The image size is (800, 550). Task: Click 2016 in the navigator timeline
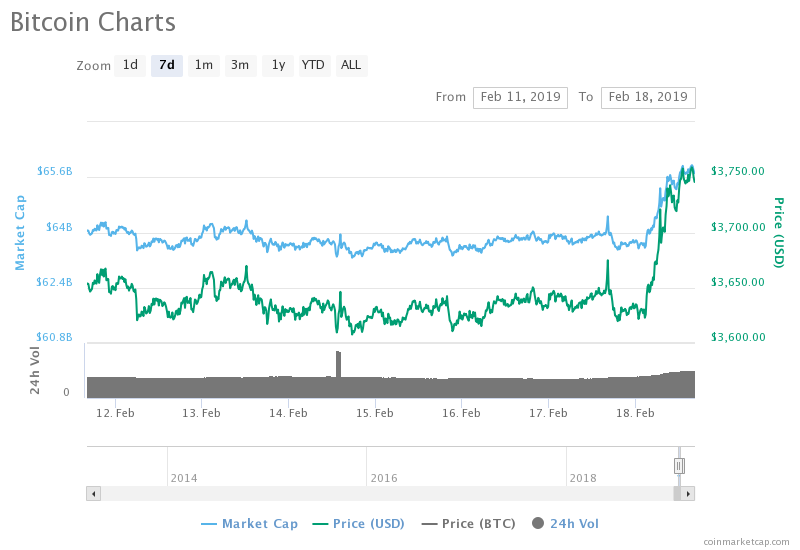coord(384,478)
